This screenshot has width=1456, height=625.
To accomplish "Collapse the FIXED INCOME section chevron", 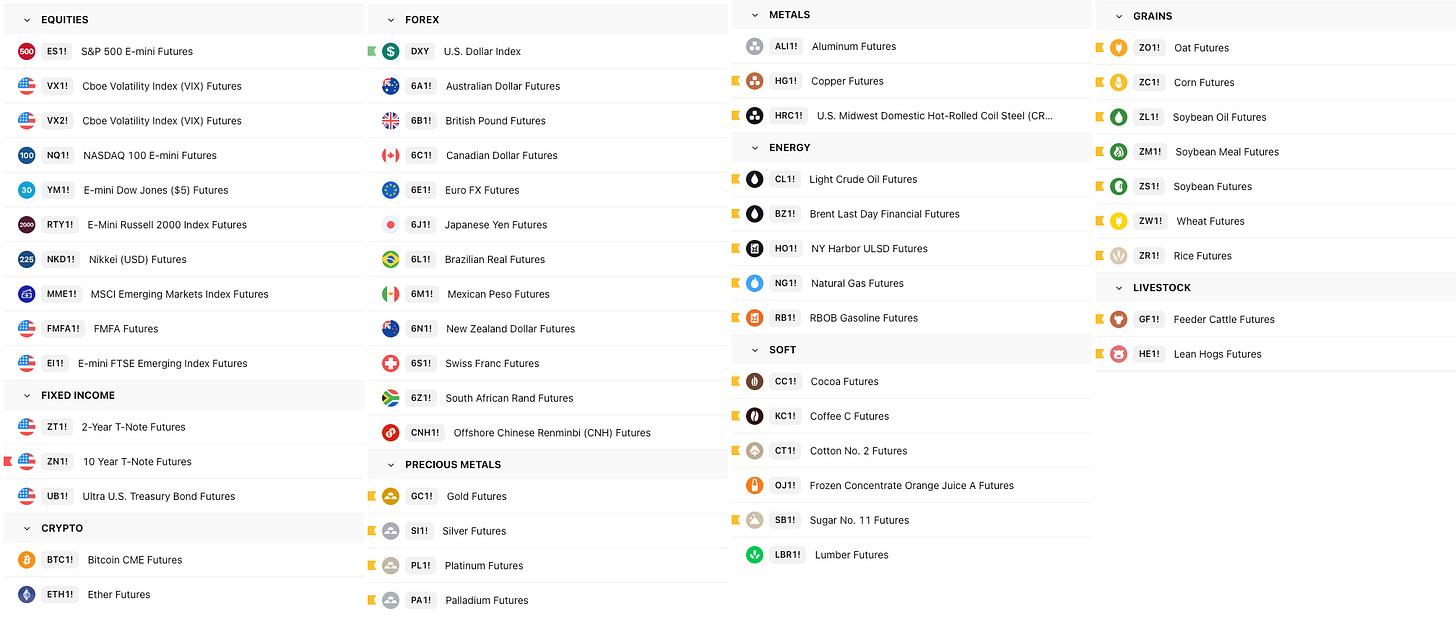I will pyautogui.click(x=27, y=396).
